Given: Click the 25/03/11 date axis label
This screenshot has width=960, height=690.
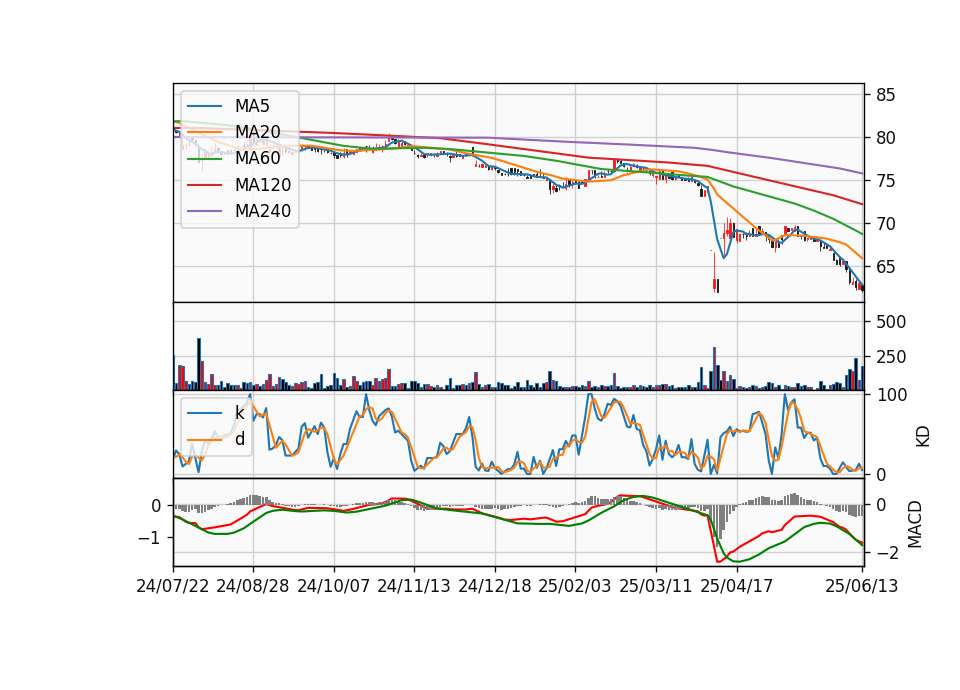Looking at the screenshot, I should 656,586.
